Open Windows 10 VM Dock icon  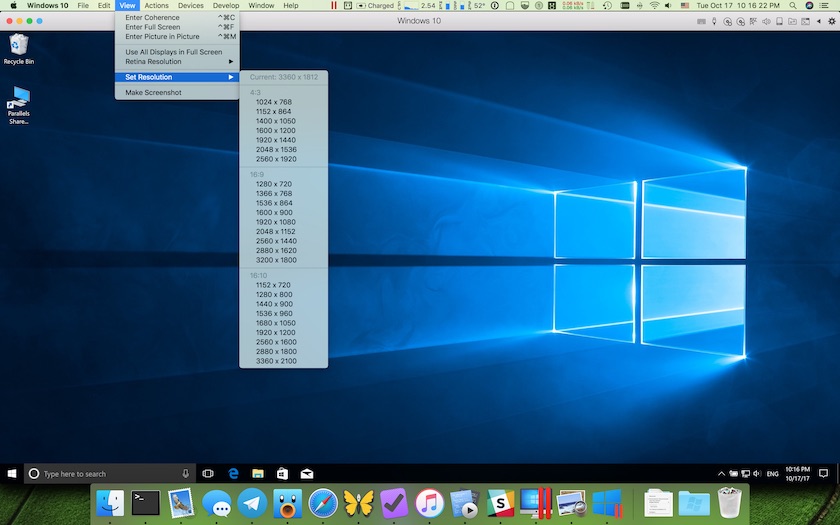(607, 503)
